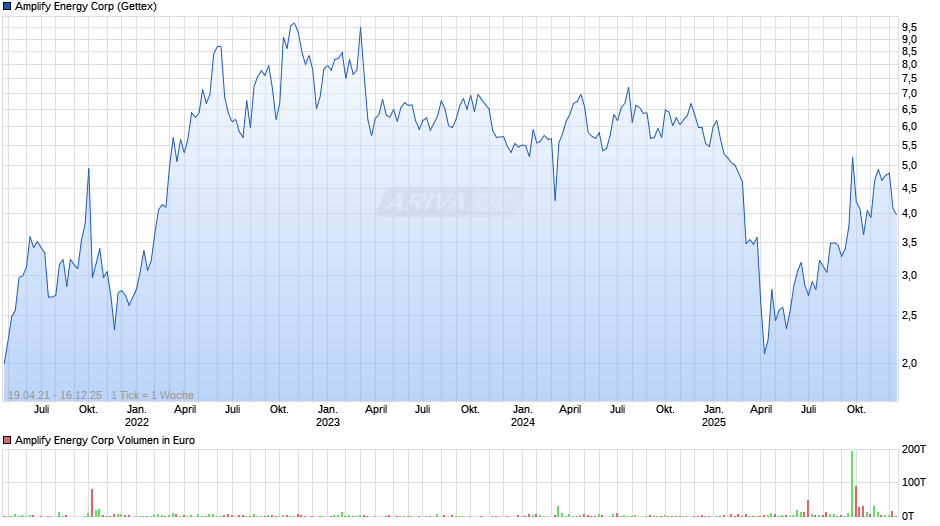Click the '200T' volume axis label

click(x=914, y=450)
